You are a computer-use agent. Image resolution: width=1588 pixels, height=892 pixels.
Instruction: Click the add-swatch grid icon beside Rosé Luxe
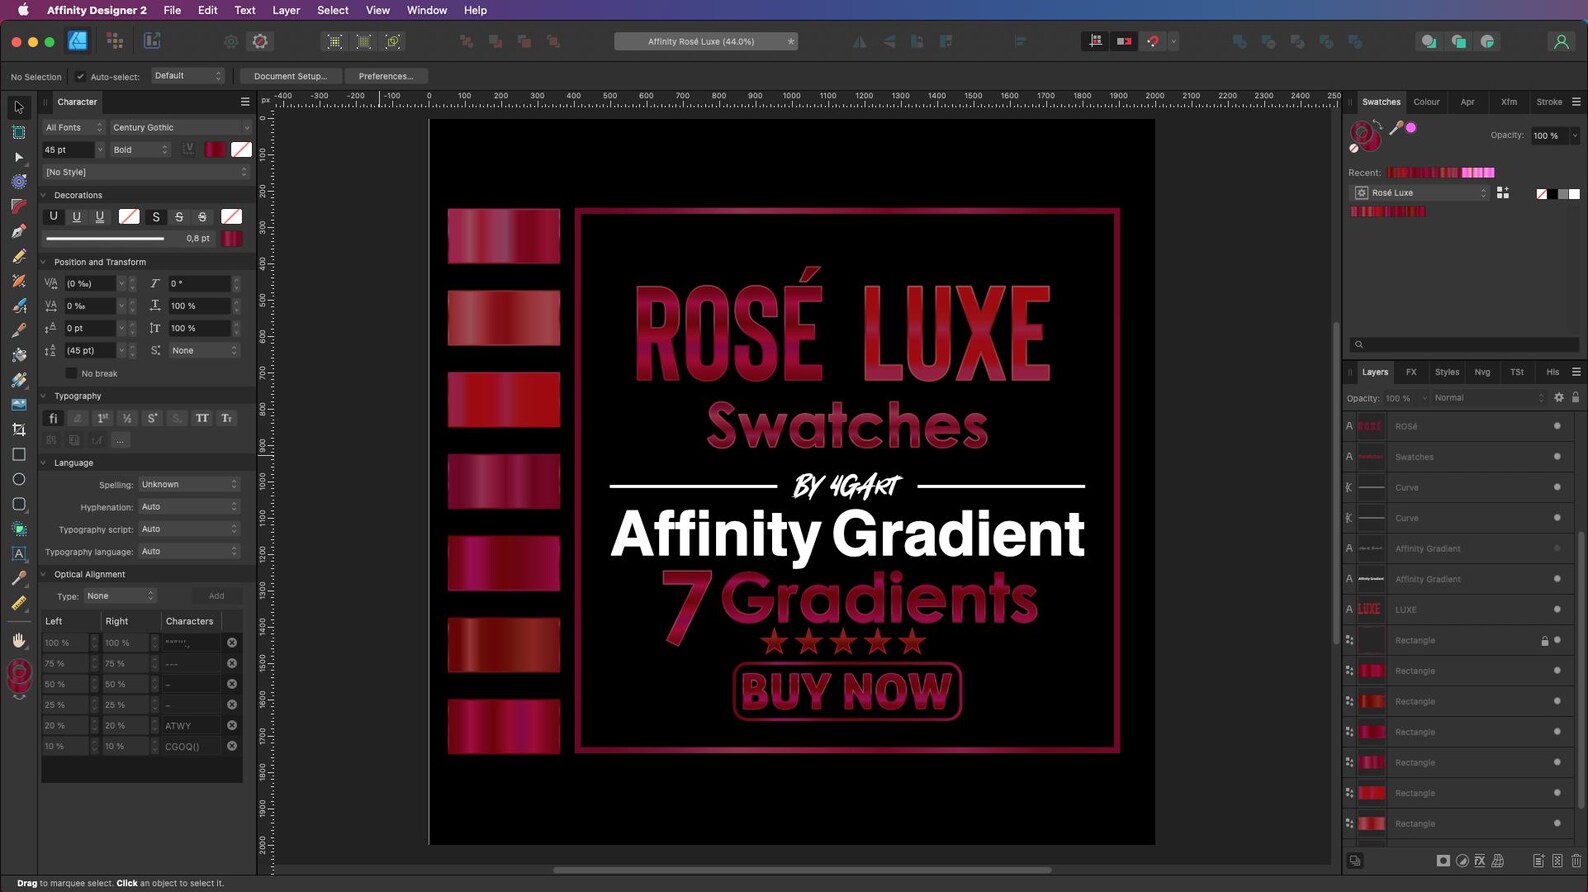click(x=1503, y=193)
